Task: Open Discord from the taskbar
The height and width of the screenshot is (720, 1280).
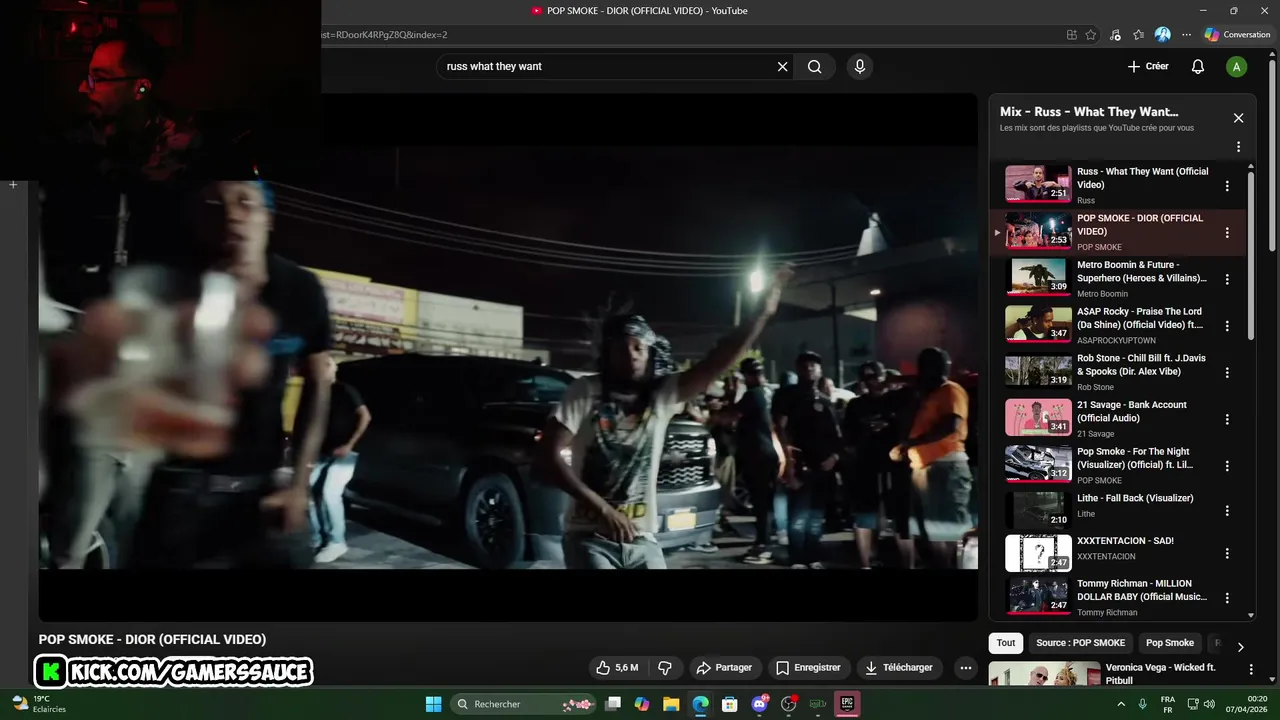Action: coord(759,704)
